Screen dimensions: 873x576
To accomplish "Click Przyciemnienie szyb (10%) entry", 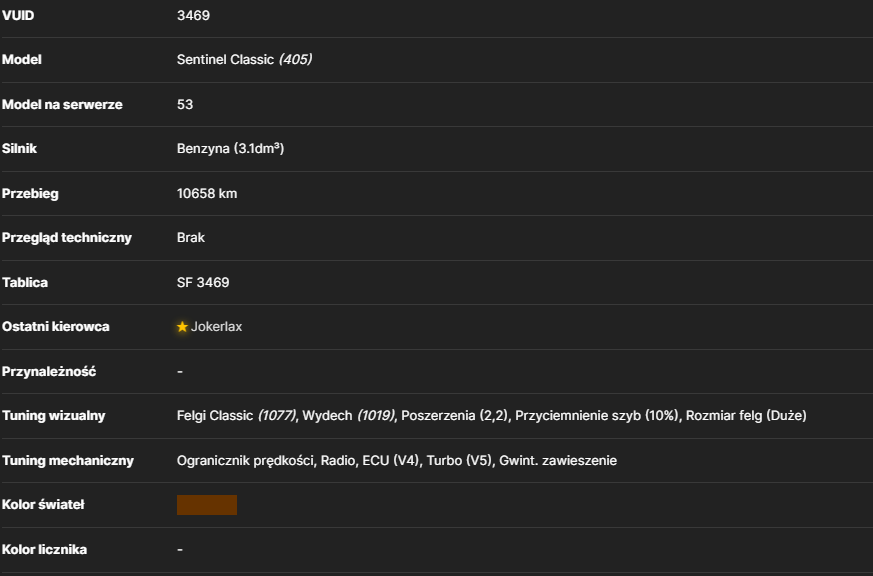I will point(597,416).
